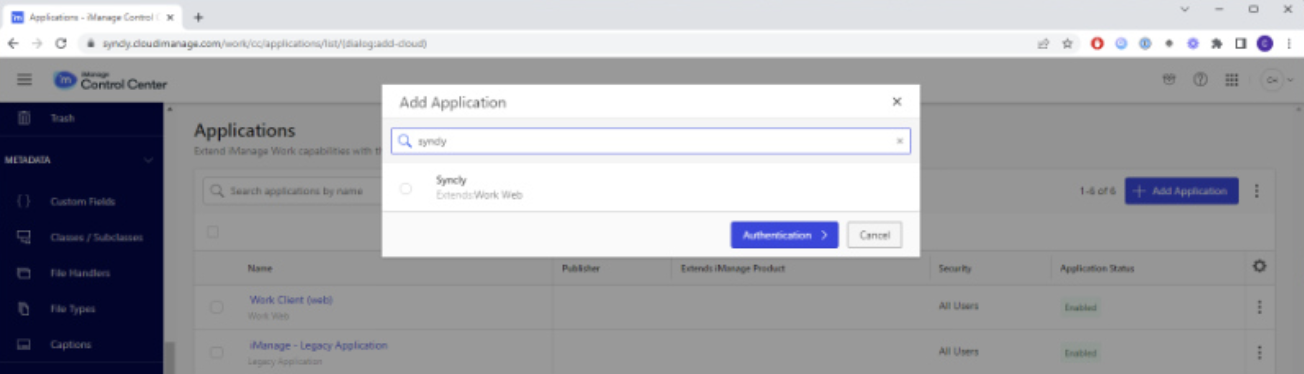The width and height of the screenshot is (1304, 374).
Task: Open the browser Extensions puzzle icon
Action: [1217, 43]
